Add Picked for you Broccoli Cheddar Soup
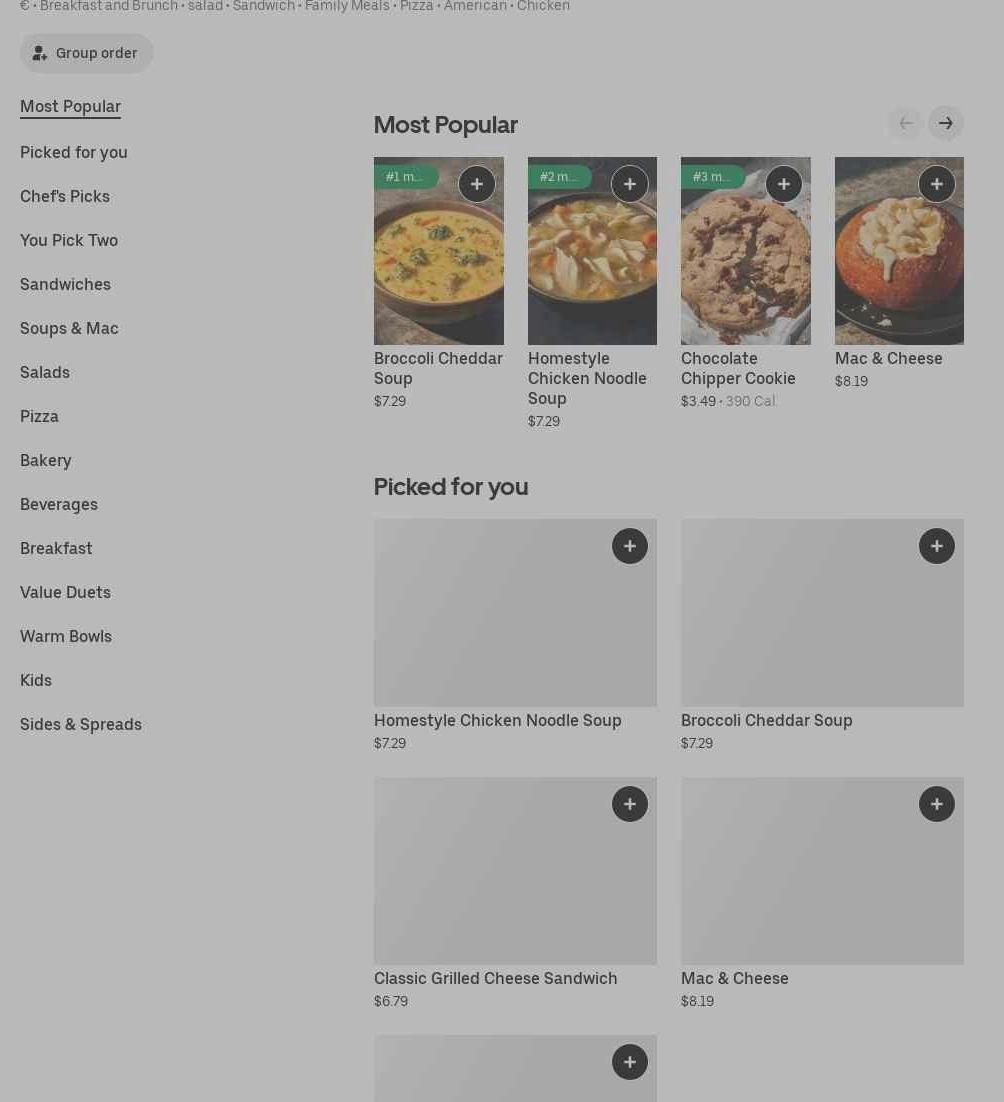The image size is (1004, 1102). [x=937, y=546]
